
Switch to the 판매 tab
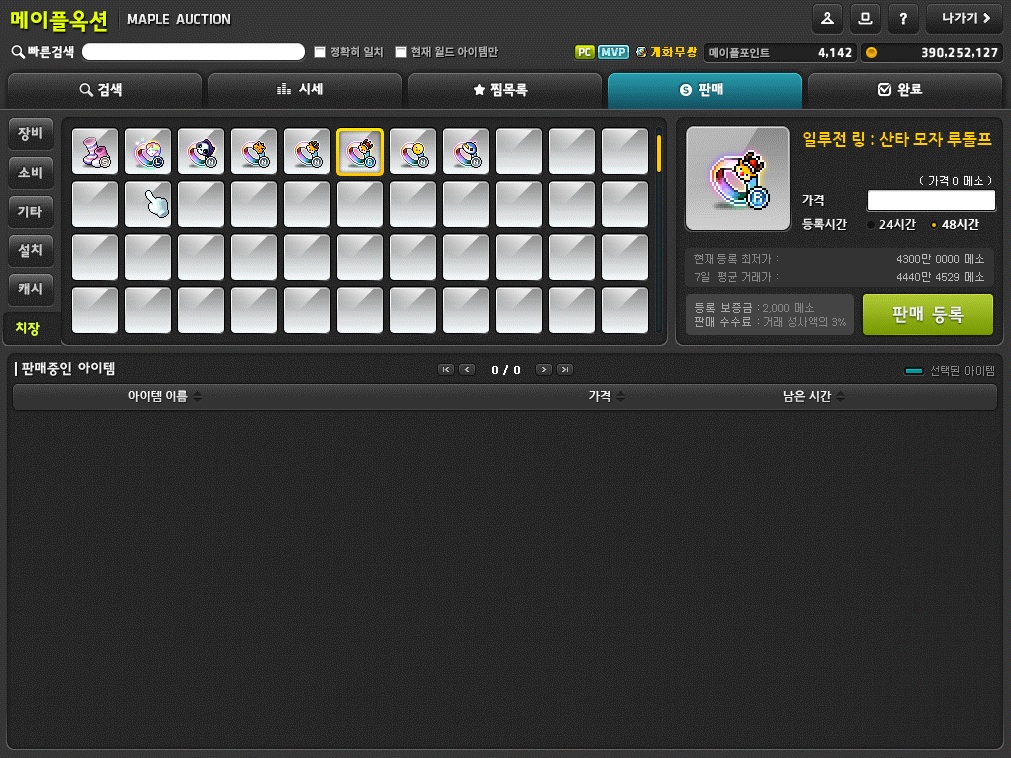[705, 90]
